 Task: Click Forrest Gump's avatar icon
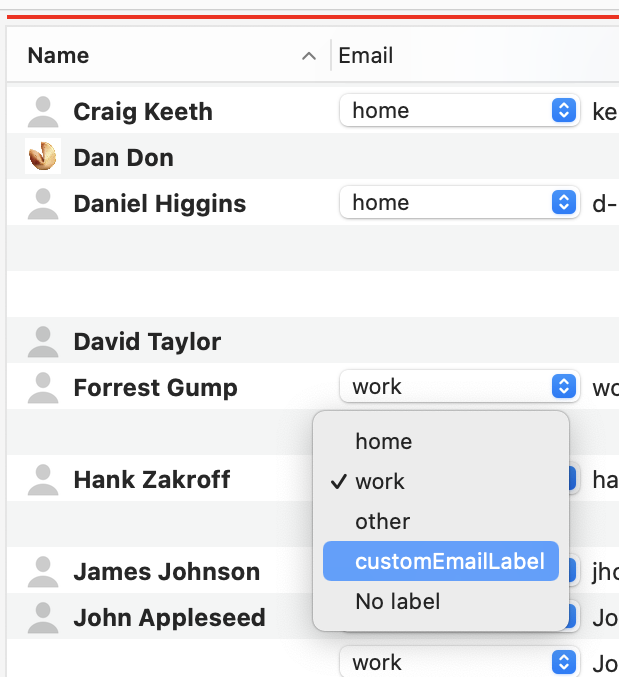point(43,388)
